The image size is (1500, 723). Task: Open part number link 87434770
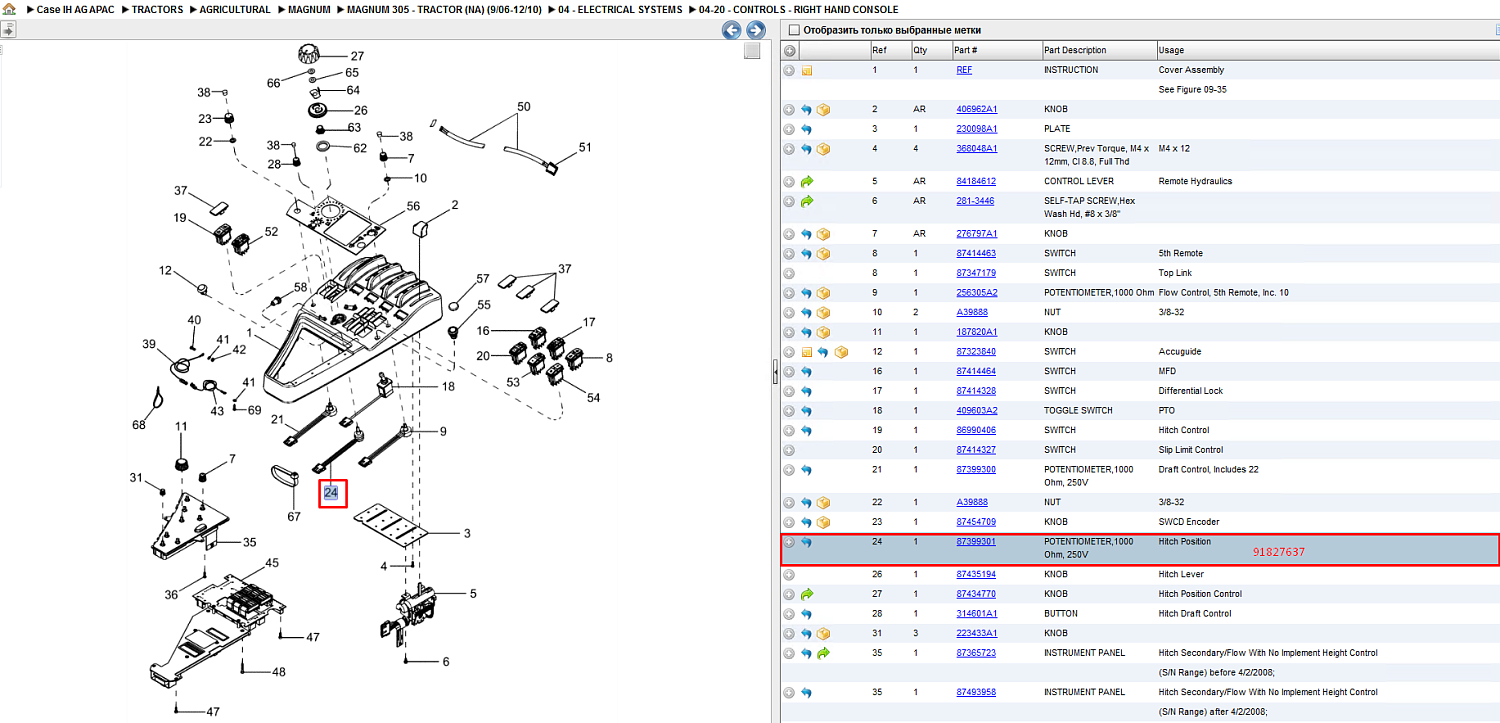coord(976,594)
